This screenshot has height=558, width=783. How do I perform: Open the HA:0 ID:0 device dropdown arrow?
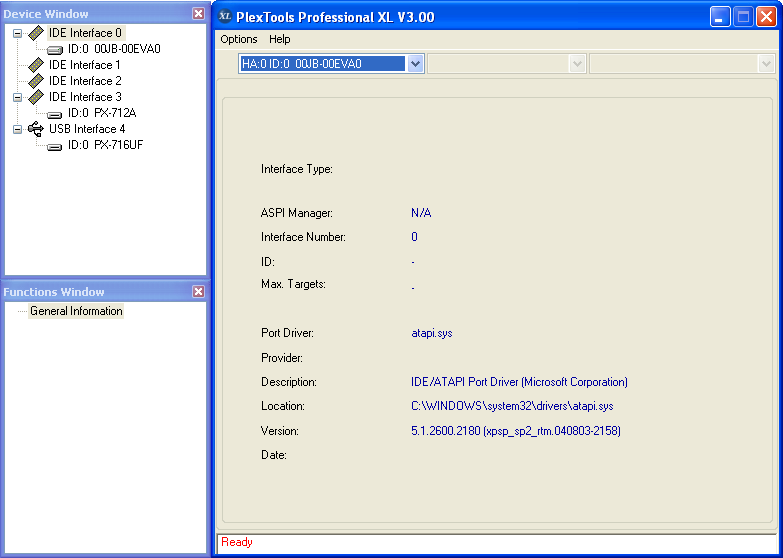click(x=415, y=64)
